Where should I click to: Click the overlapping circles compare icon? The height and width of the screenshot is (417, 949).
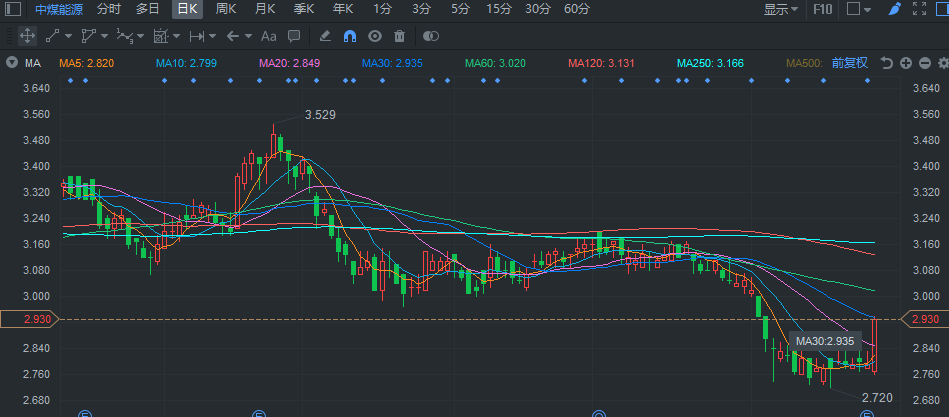(430, 36)
